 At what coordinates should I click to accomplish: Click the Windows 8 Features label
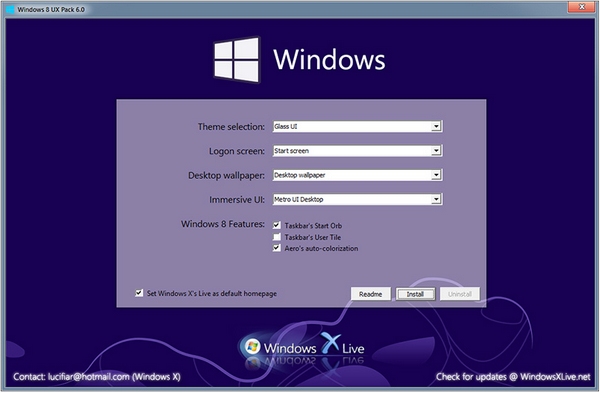[x=223, y=224]
